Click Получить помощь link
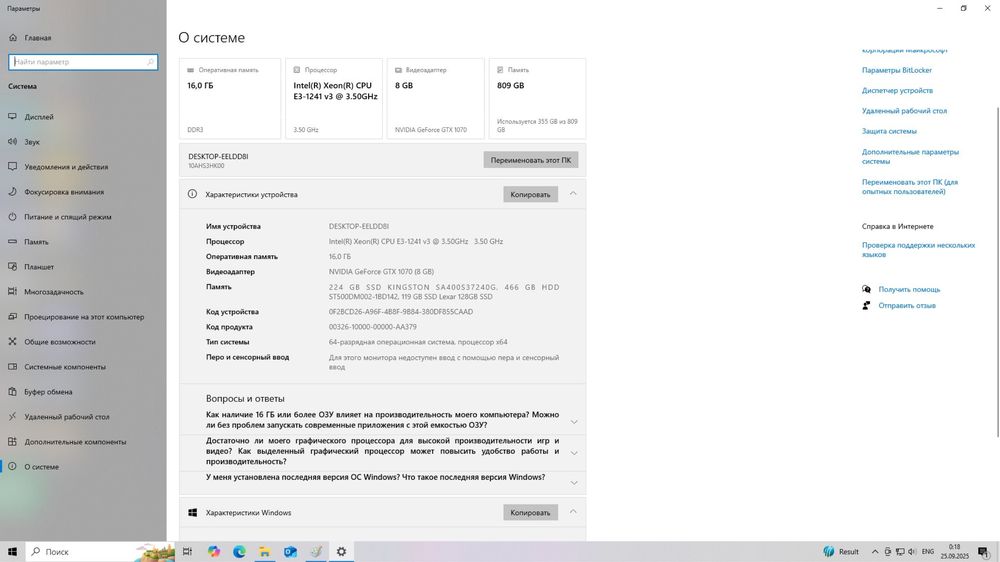1000x562 pixels. [x=909, y=290]
